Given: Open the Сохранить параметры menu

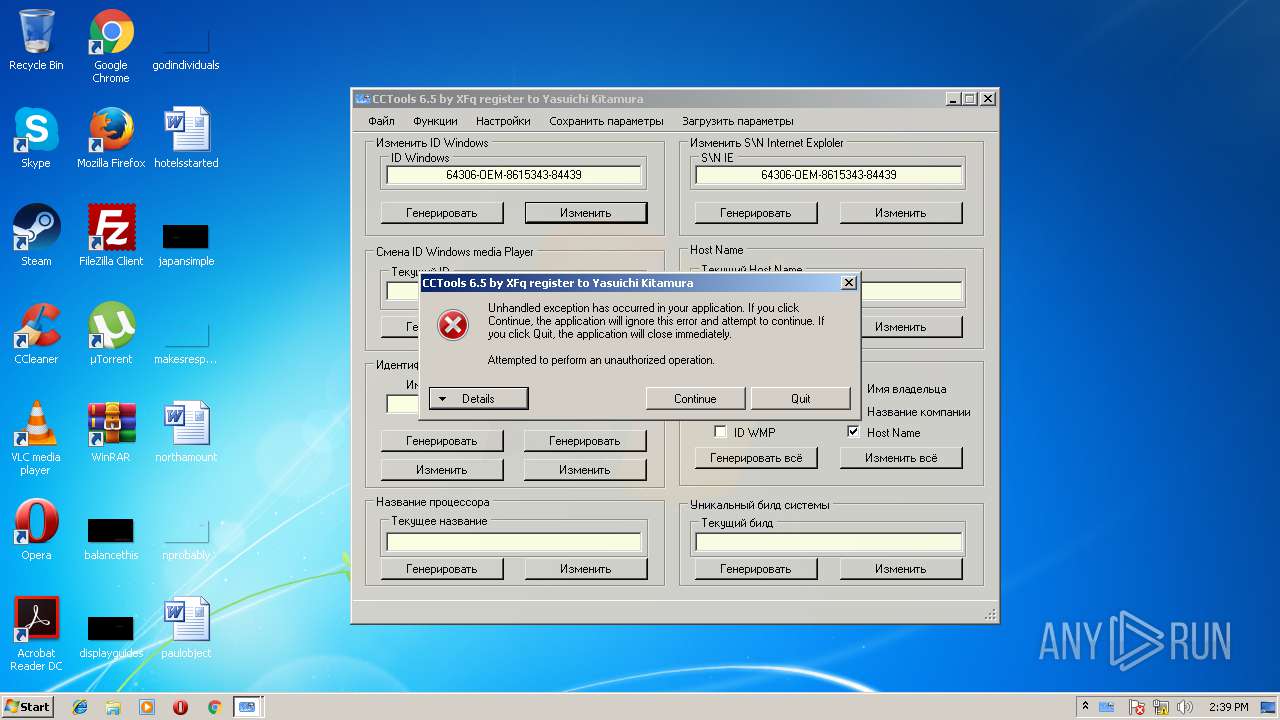Looking at the screenshot, I should (x=606, y=121).
